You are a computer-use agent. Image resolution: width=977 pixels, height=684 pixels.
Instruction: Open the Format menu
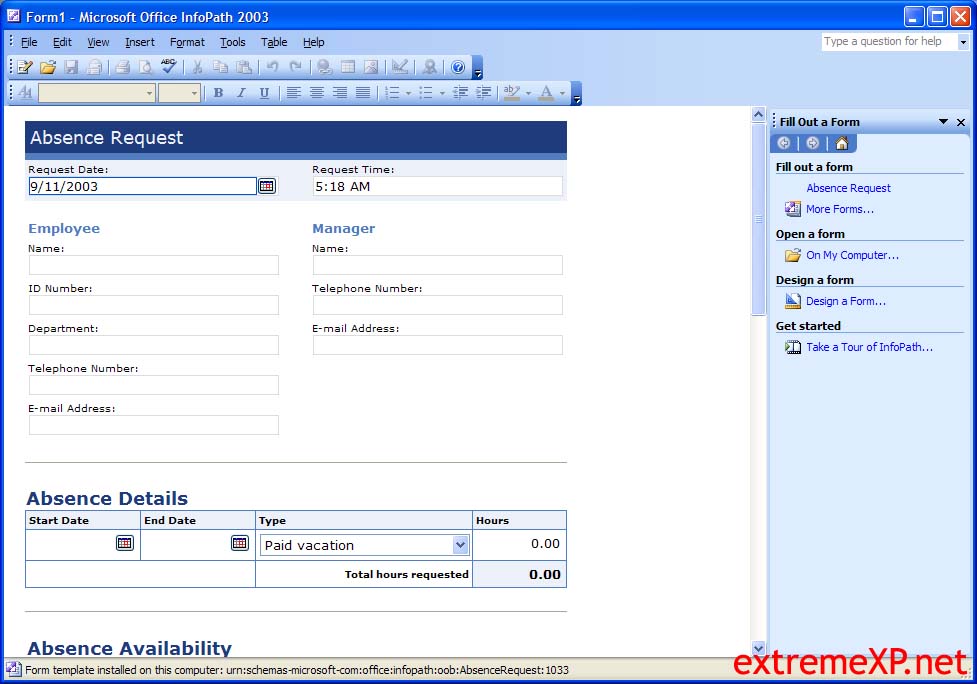187,42
